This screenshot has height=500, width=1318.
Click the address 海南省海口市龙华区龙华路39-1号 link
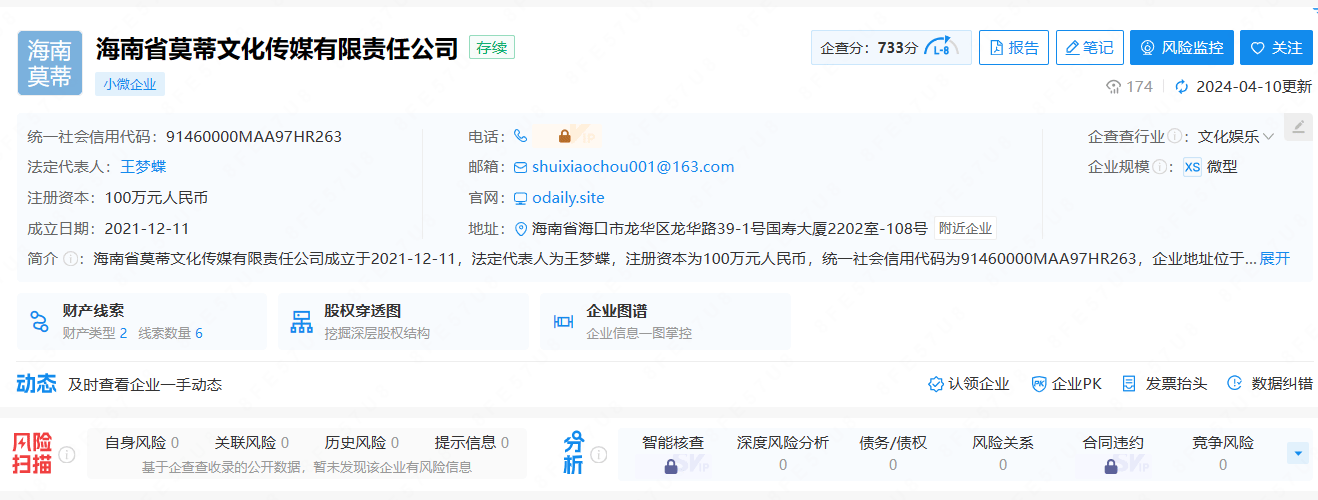pyautogui.click(x=730, y=228)
